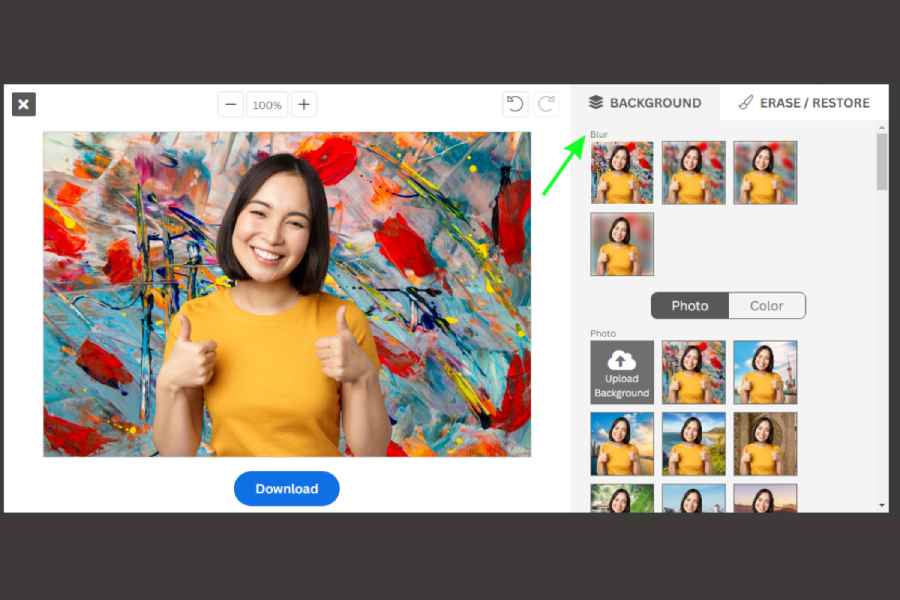Screen dimensions: 900x600
Task: Click the cloud upload icon
Action: 622,361
